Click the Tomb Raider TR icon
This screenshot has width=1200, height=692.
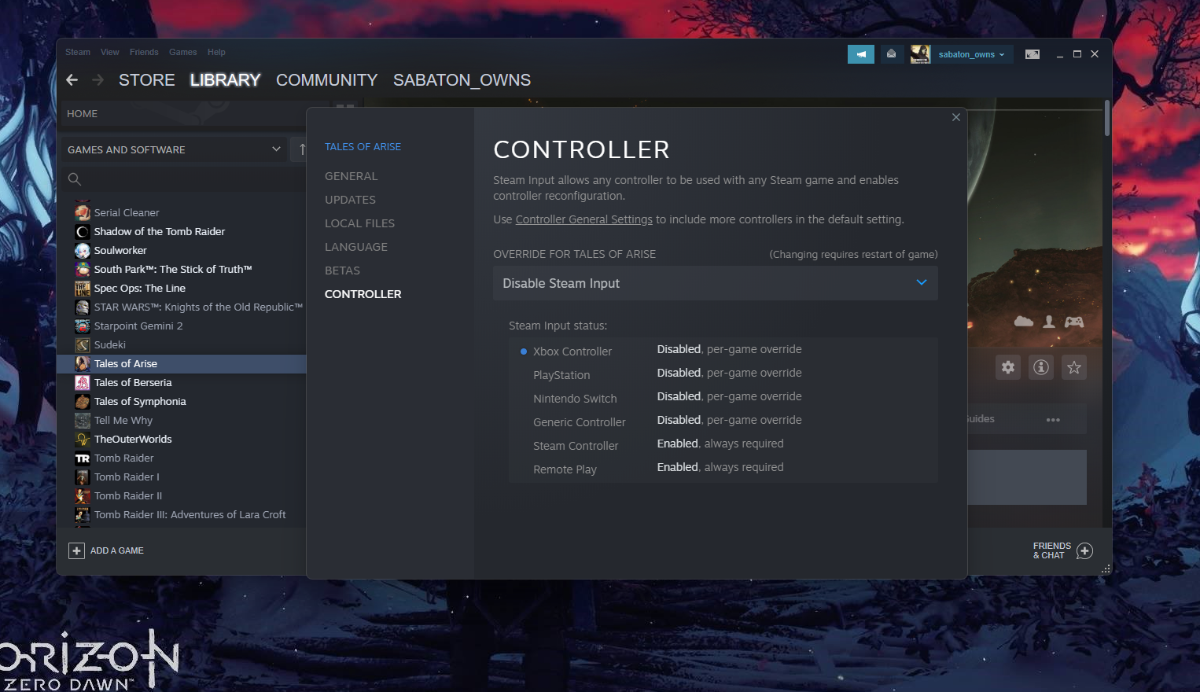click(83, 458)
